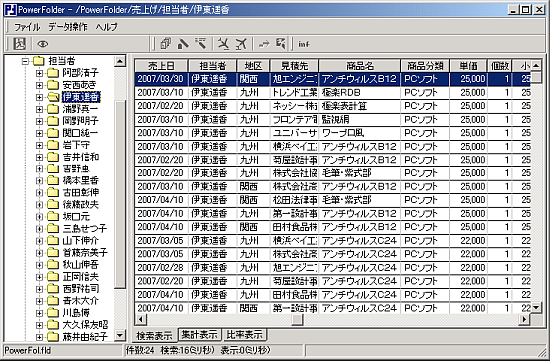Click the sheet edit icon beside inf

pyautogui.click(x=281, y=44)
